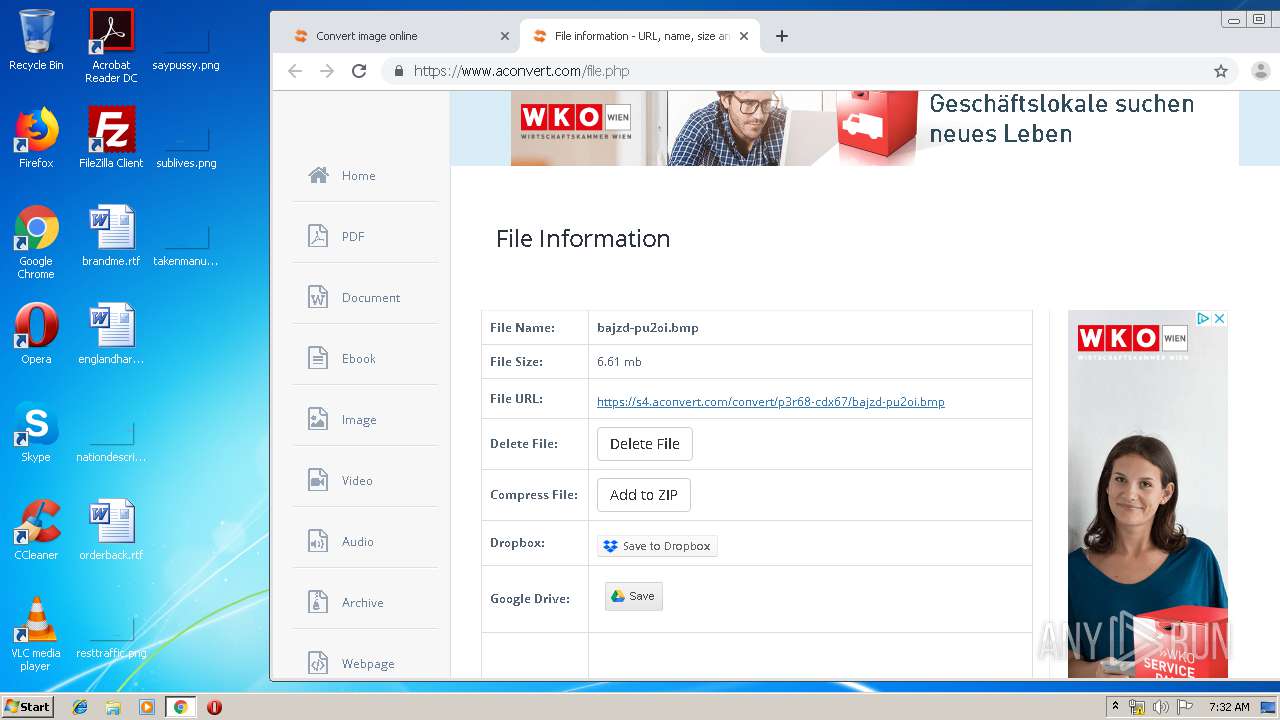Select orderback.rtf file on desktop
1280x720 pixels.
coord(111,530)
